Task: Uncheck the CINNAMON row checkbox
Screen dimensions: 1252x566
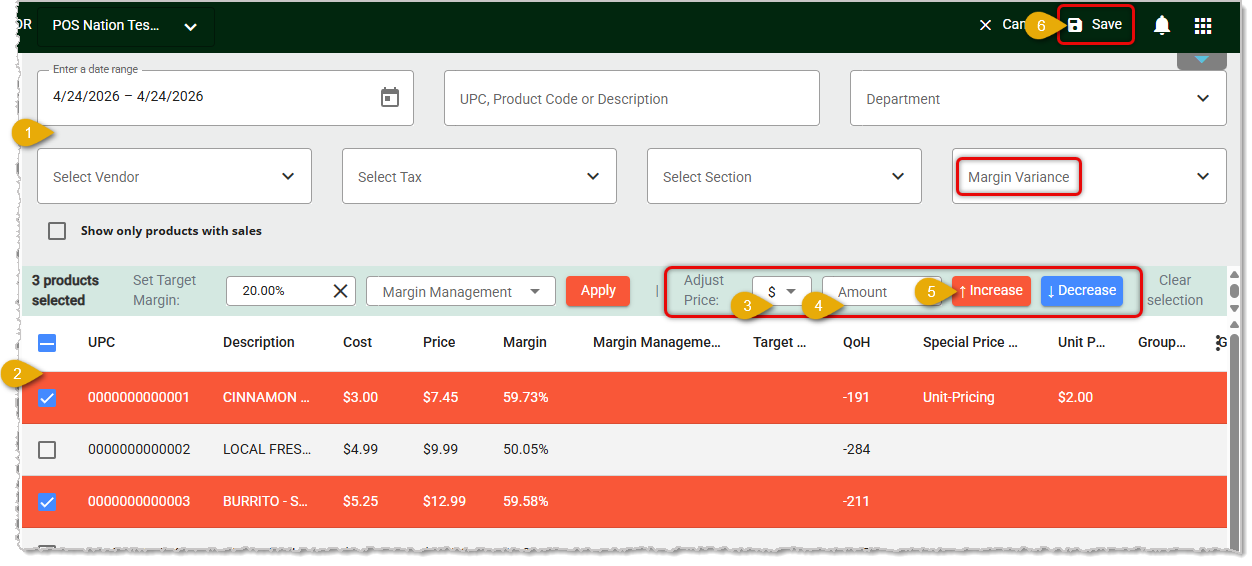Action: click(47, 398)
